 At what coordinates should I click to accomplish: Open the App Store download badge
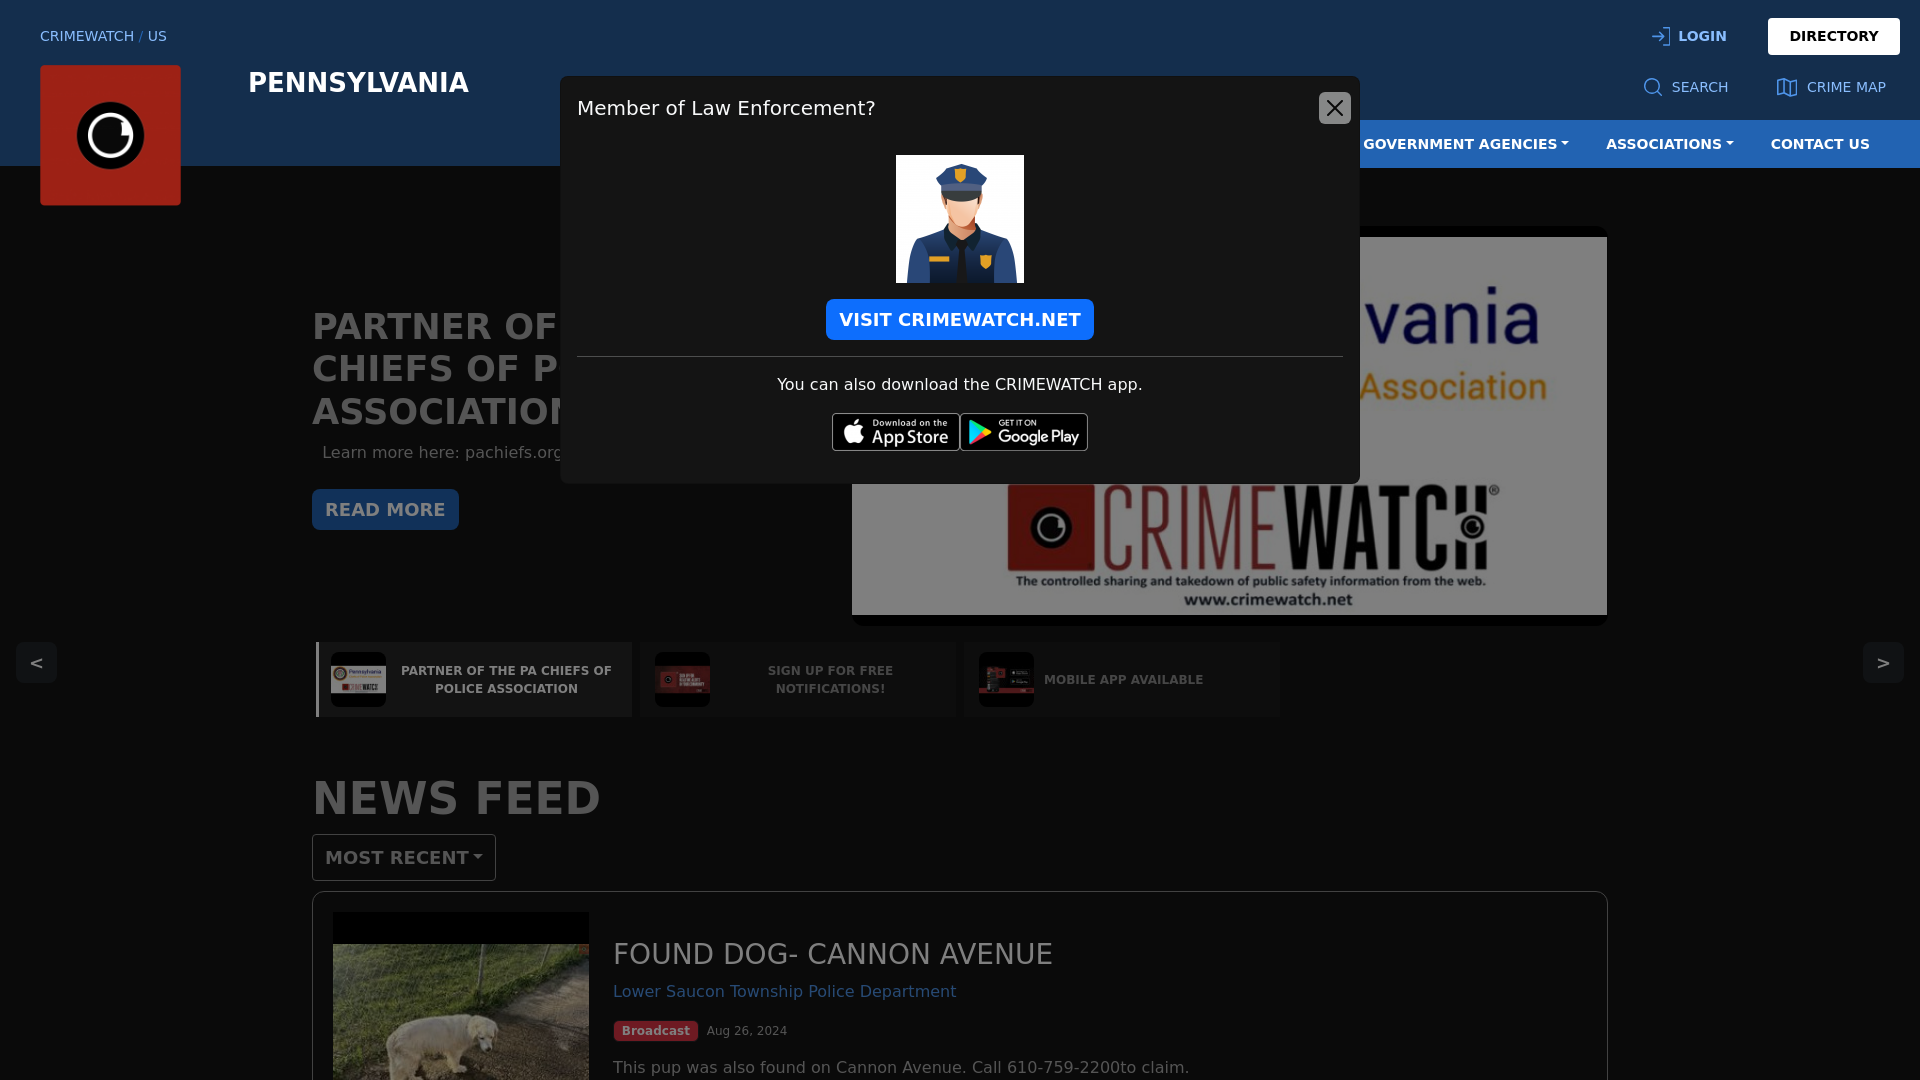(x=896, y=432)
